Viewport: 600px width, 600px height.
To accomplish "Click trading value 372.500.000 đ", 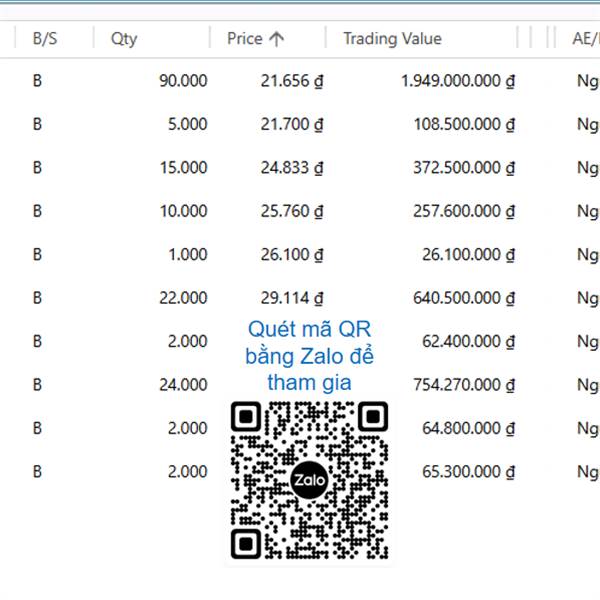I will point(464,168).
